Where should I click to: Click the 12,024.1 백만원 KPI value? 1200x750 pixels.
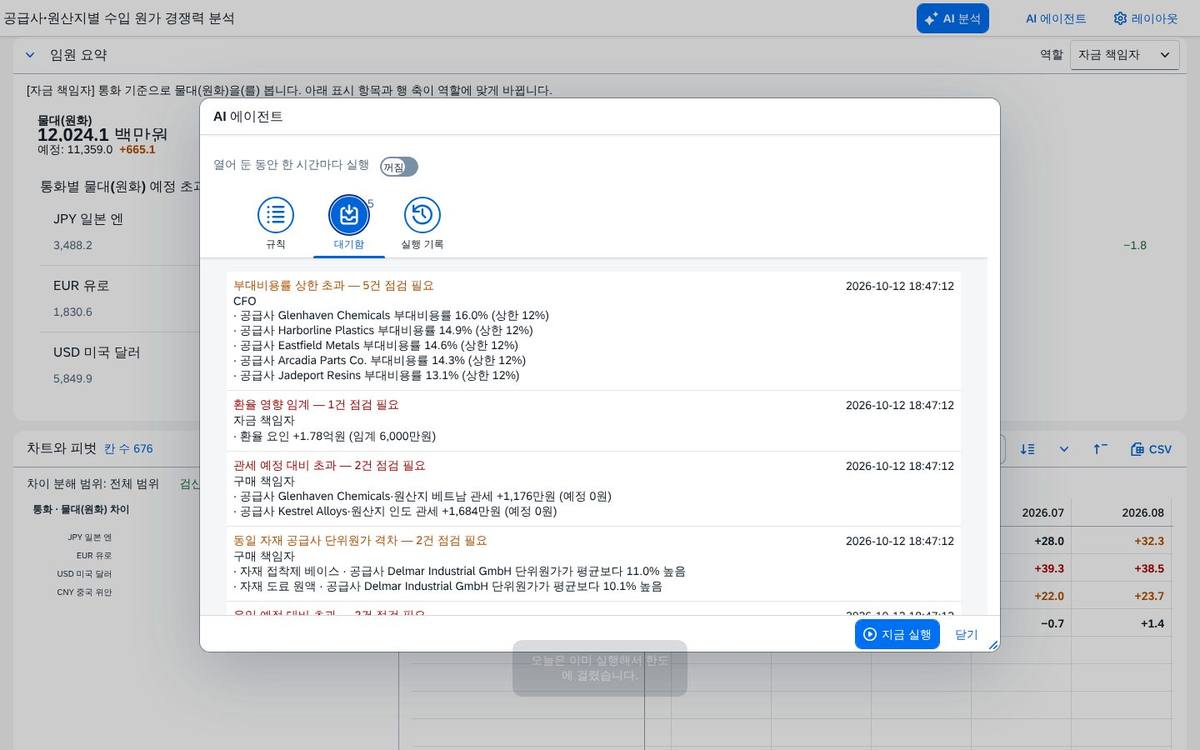[x=102, y=134]
